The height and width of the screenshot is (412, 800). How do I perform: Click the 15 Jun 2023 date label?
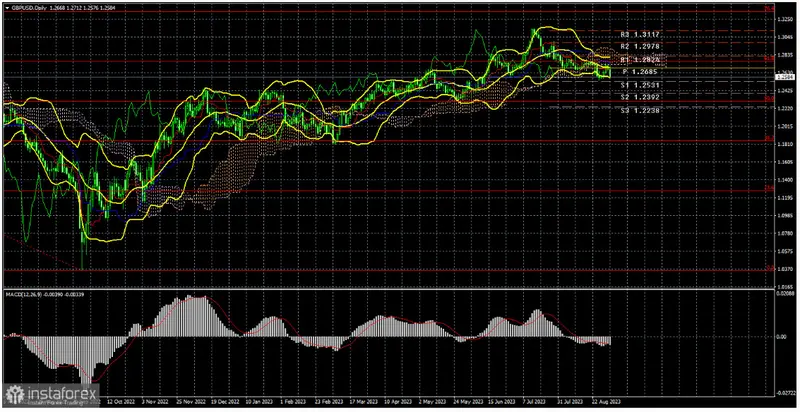click(502, 403)
